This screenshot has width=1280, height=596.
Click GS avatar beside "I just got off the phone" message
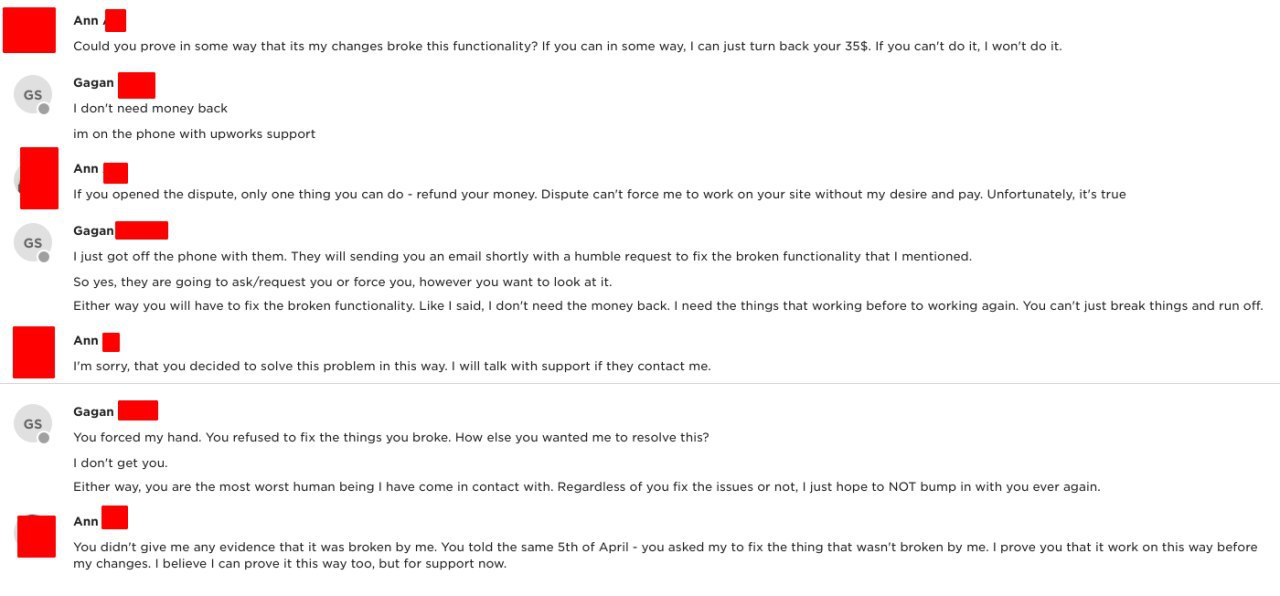pos(32,243)
